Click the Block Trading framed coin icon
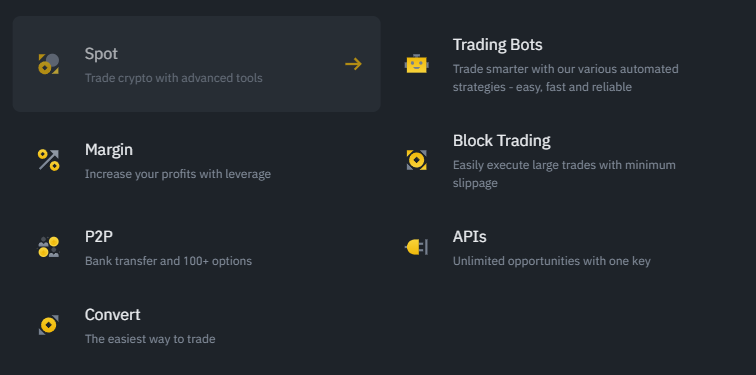 click(x=417, y=160)
